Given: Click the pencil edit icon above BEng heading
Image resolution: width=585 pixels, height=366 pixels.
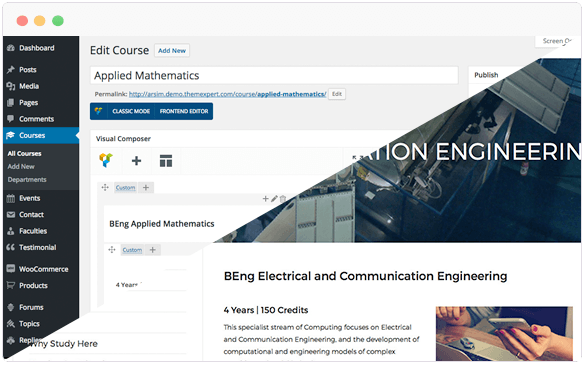Looking at the screenshot, I should 274,199.
